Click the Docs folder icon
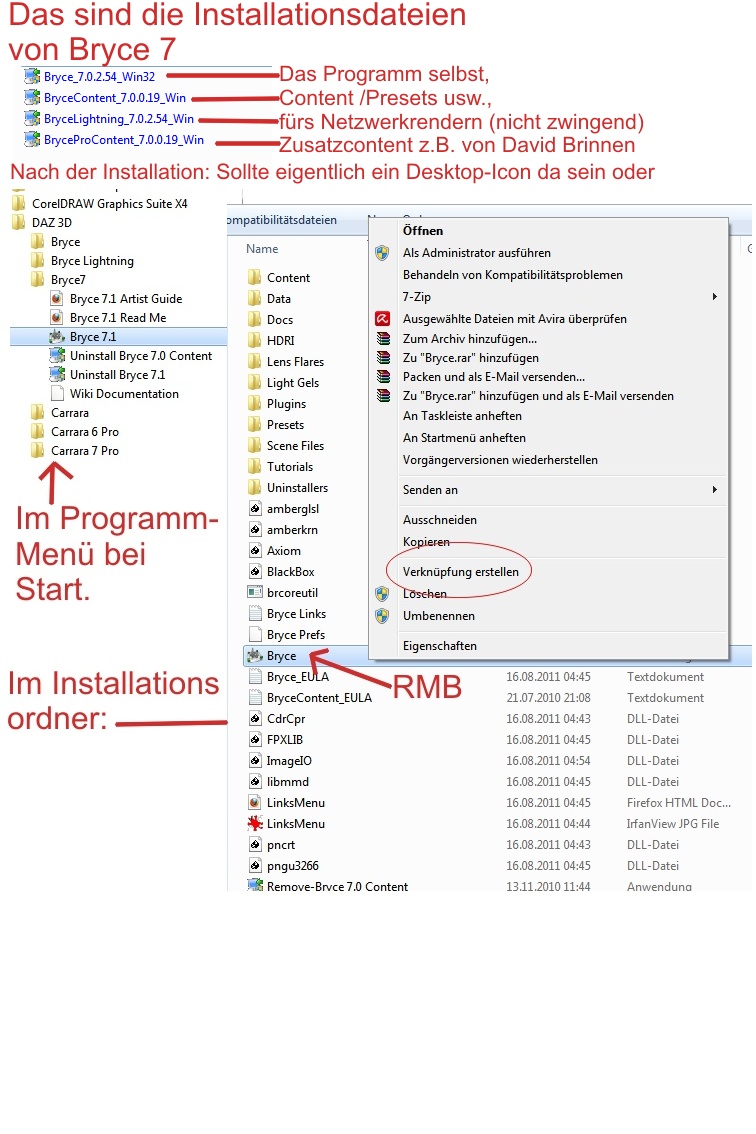The width and height of the screenshot is (756, 1134). 255,319
